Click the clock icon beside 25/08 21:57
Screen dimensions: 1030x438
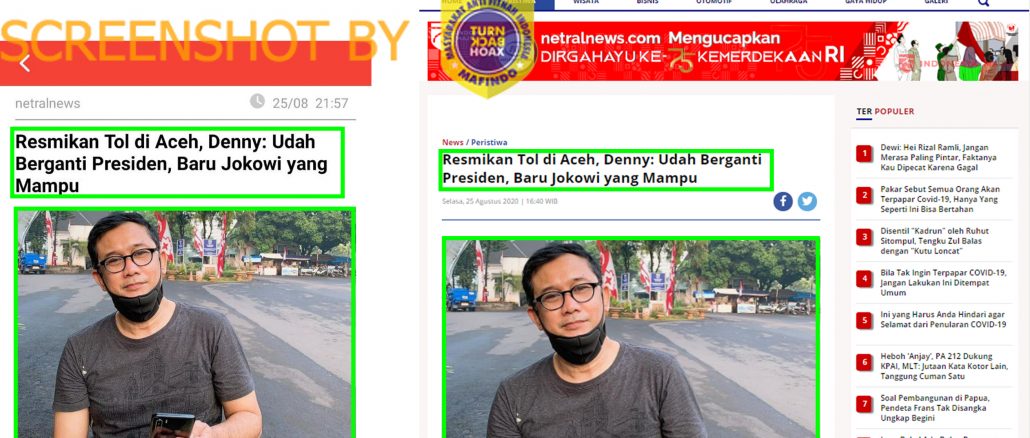tap(258, 101)
